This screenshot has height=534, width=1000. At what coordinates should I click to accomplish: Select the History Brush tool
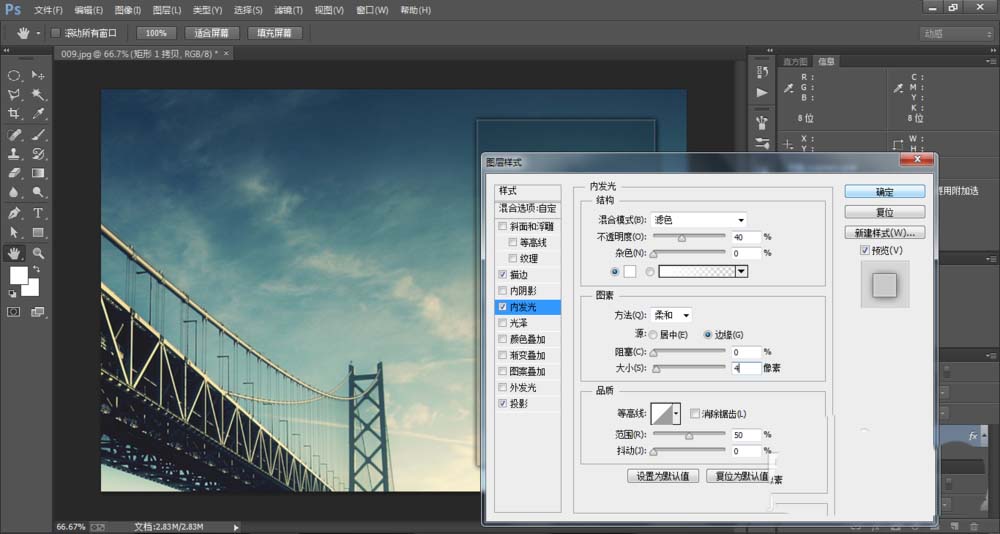pos(38,154)
